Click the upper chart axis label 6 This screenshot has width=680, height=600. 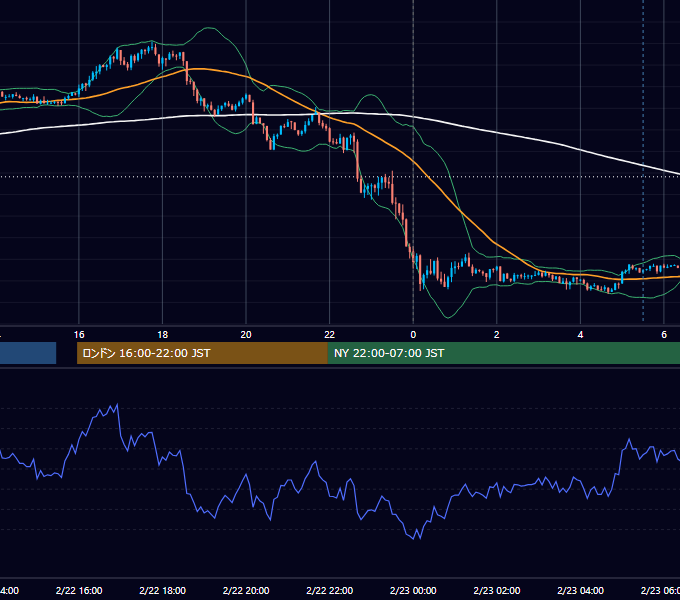(x=664, y=335)
